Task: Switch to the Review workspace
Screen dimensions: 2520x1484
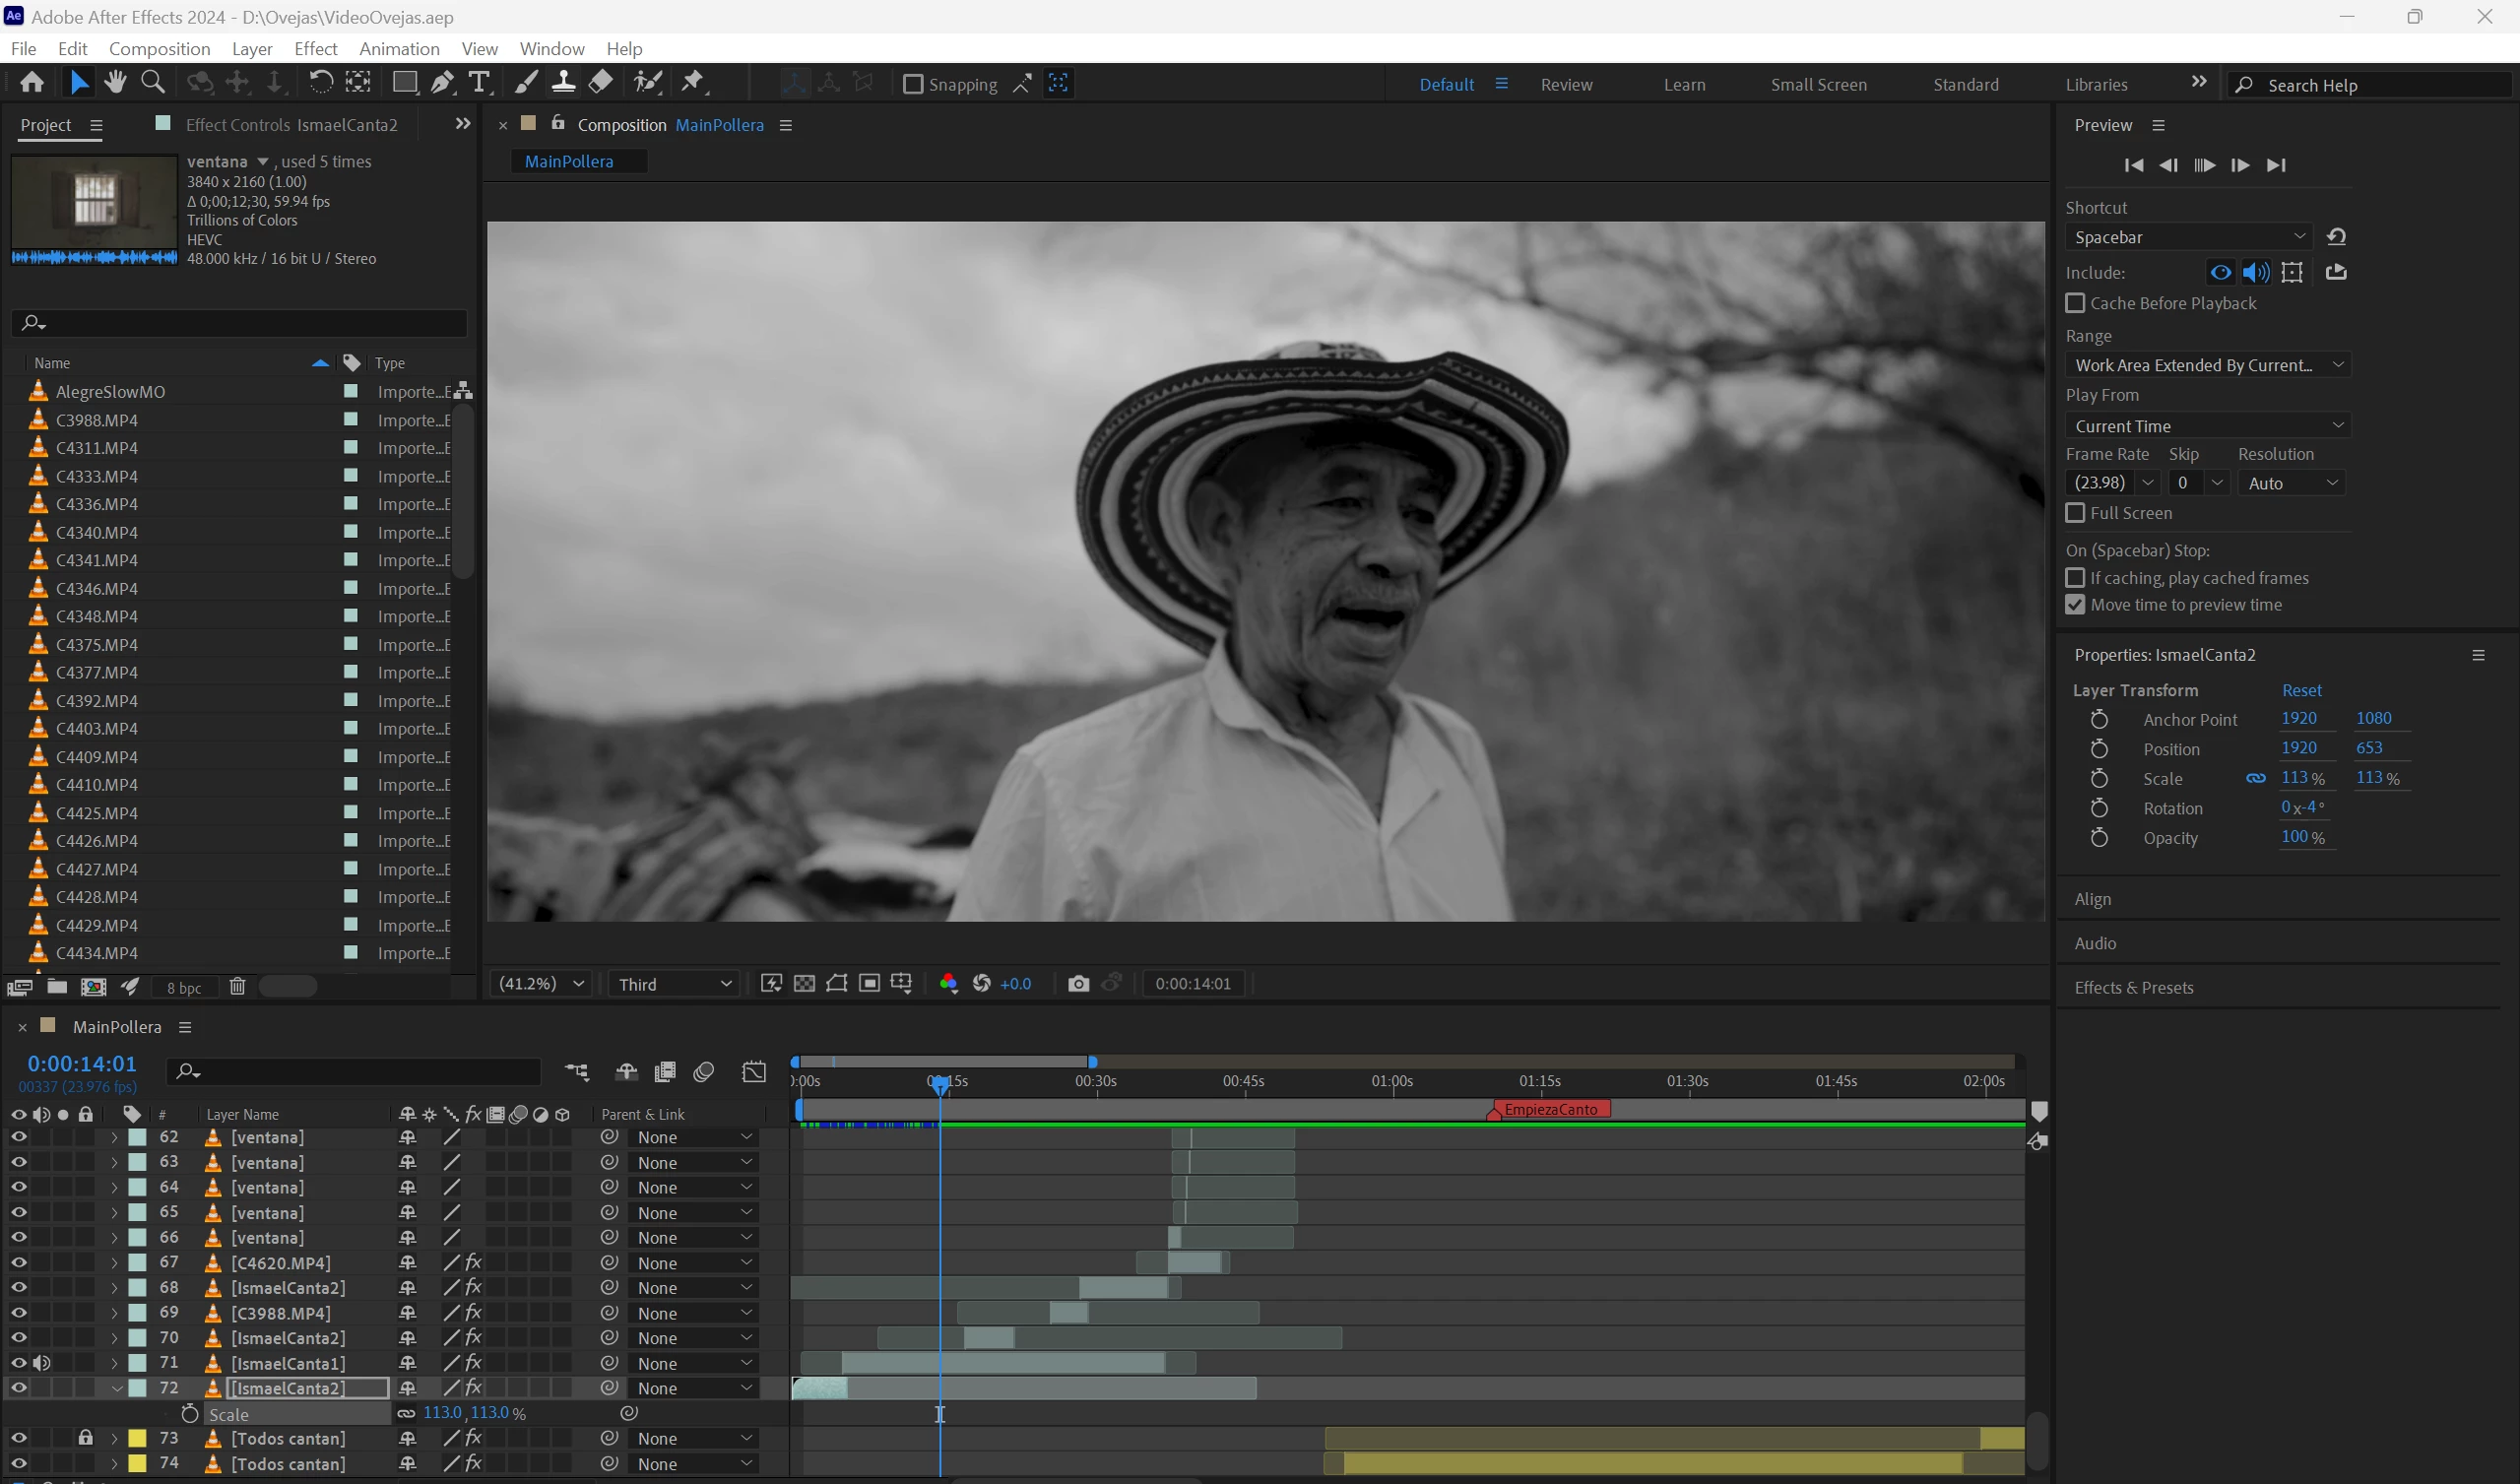Action: point(1566,84)
